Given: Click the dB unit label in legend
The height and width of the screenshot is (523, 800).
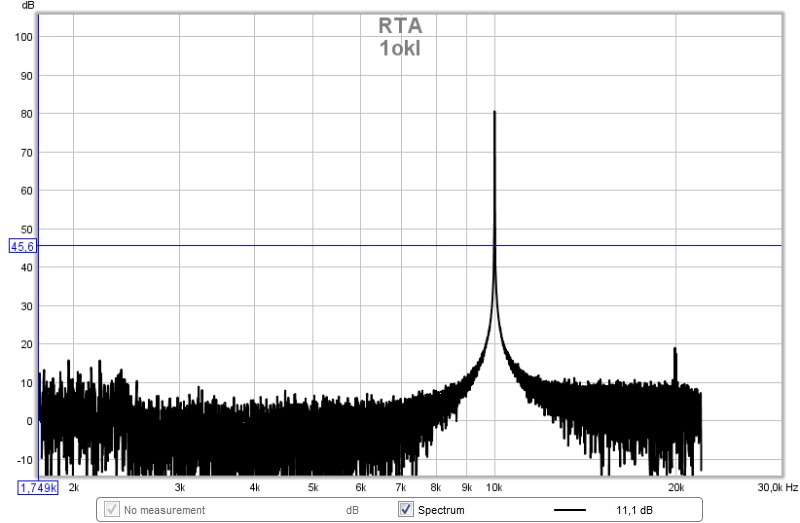Looking at the screenshot, I should 352,510.
